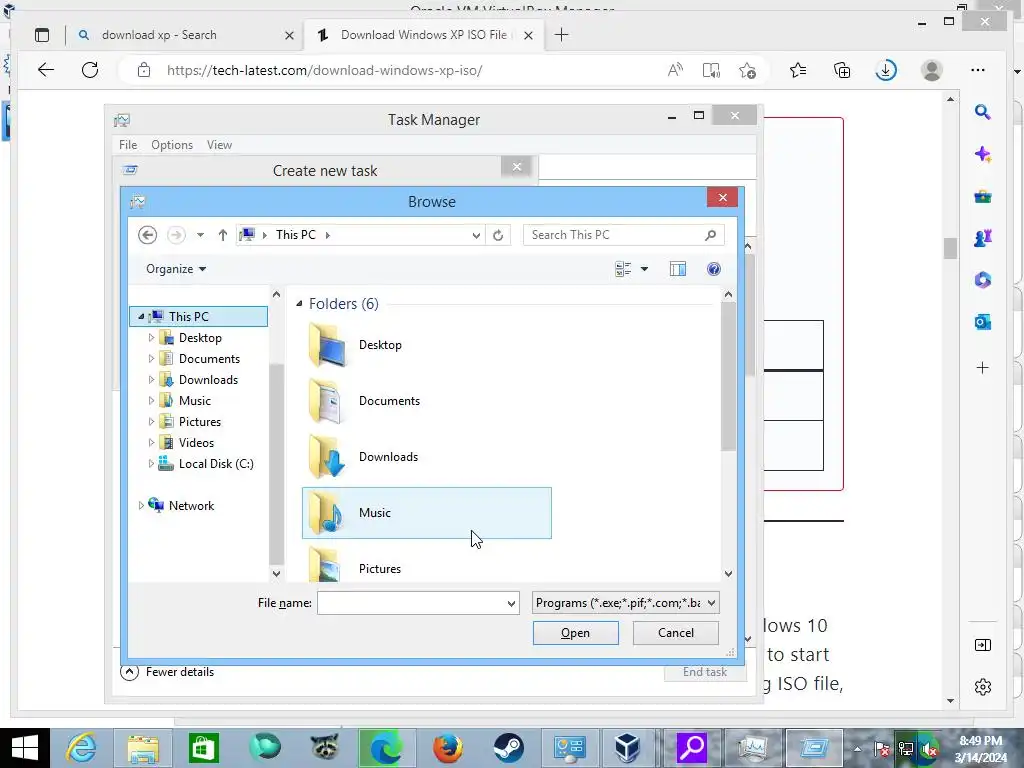Open Windows Start button

coord(25,748)
